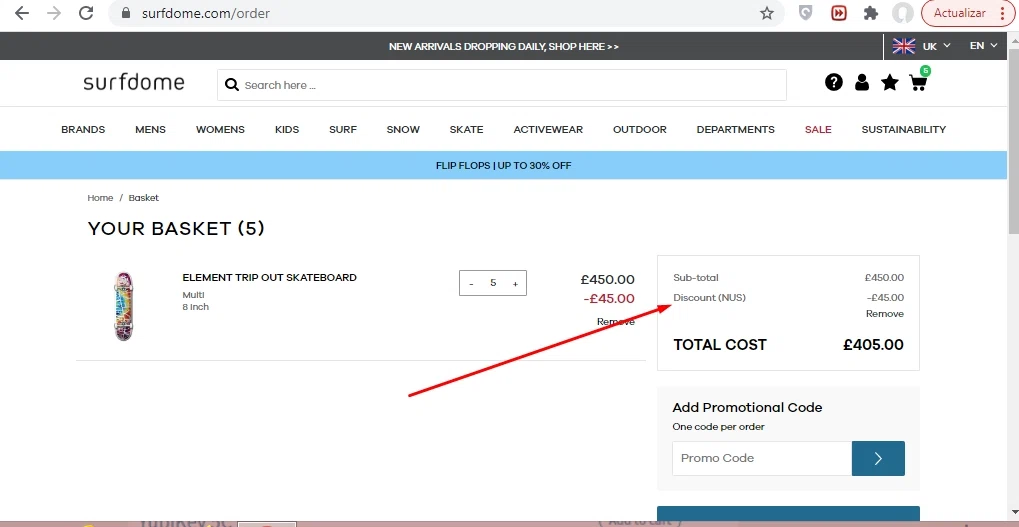The image size is (1019, 527).
Task: Increase skateboard quantity with plus
Action: pos(515,283)
